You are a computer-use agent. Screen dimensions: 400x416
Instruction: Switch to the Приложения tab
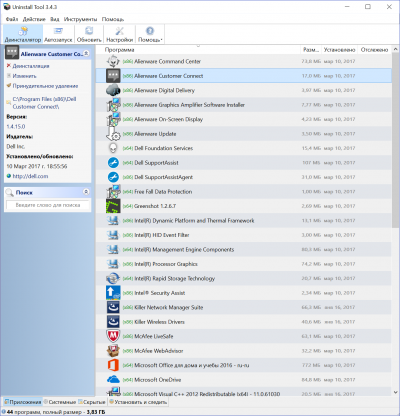[x=23, y=402]
